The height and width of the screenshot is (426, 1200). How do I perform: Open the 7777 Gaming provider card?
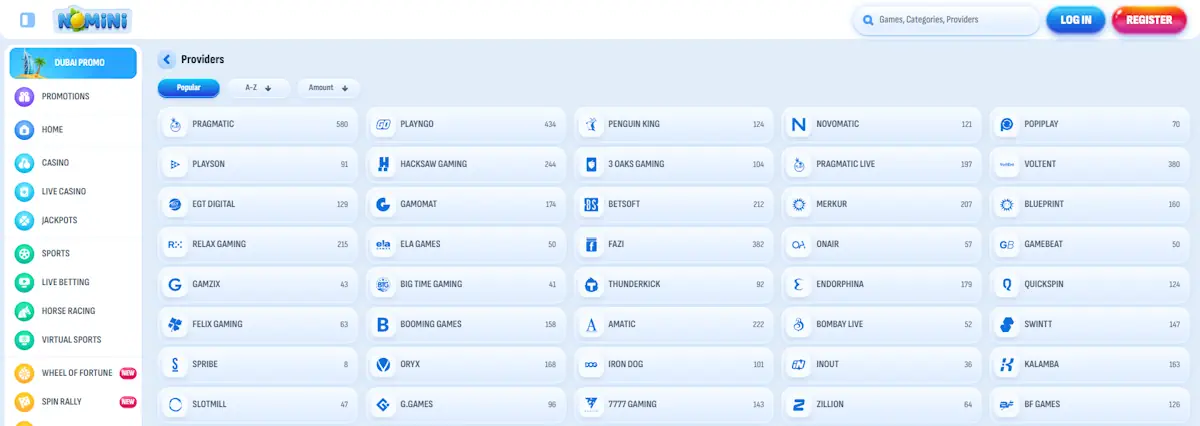point(674,405)
